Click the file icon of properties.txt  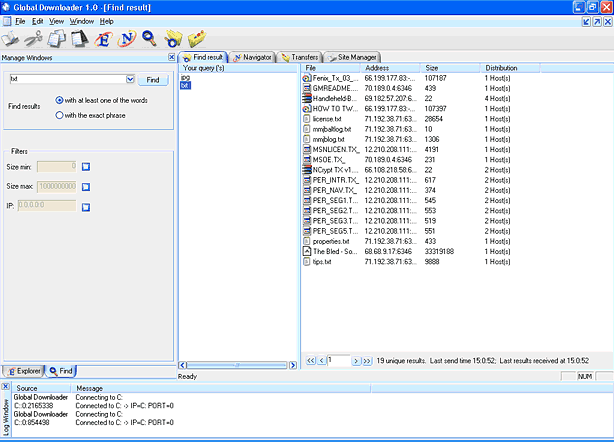pos(307,241)
